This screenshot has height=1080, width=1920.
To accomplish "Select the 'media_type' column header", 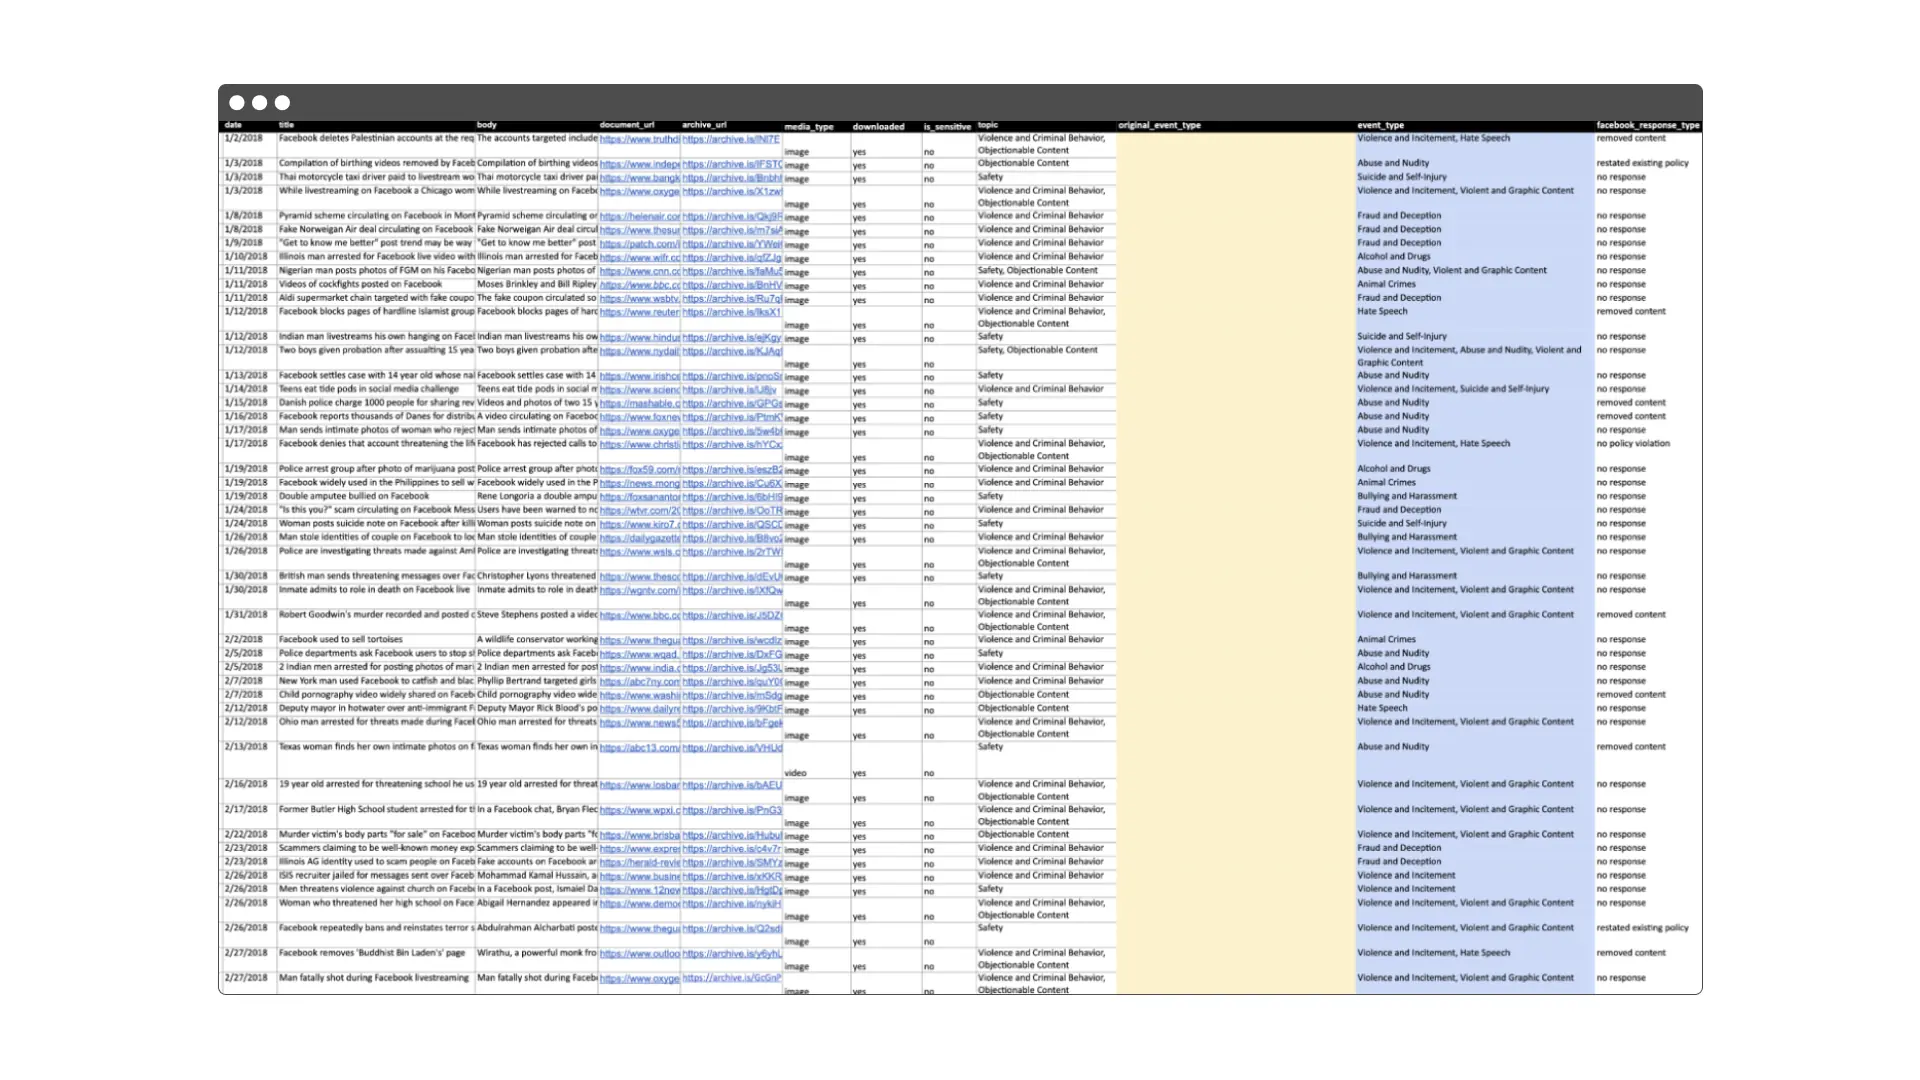I will point(809,127).
